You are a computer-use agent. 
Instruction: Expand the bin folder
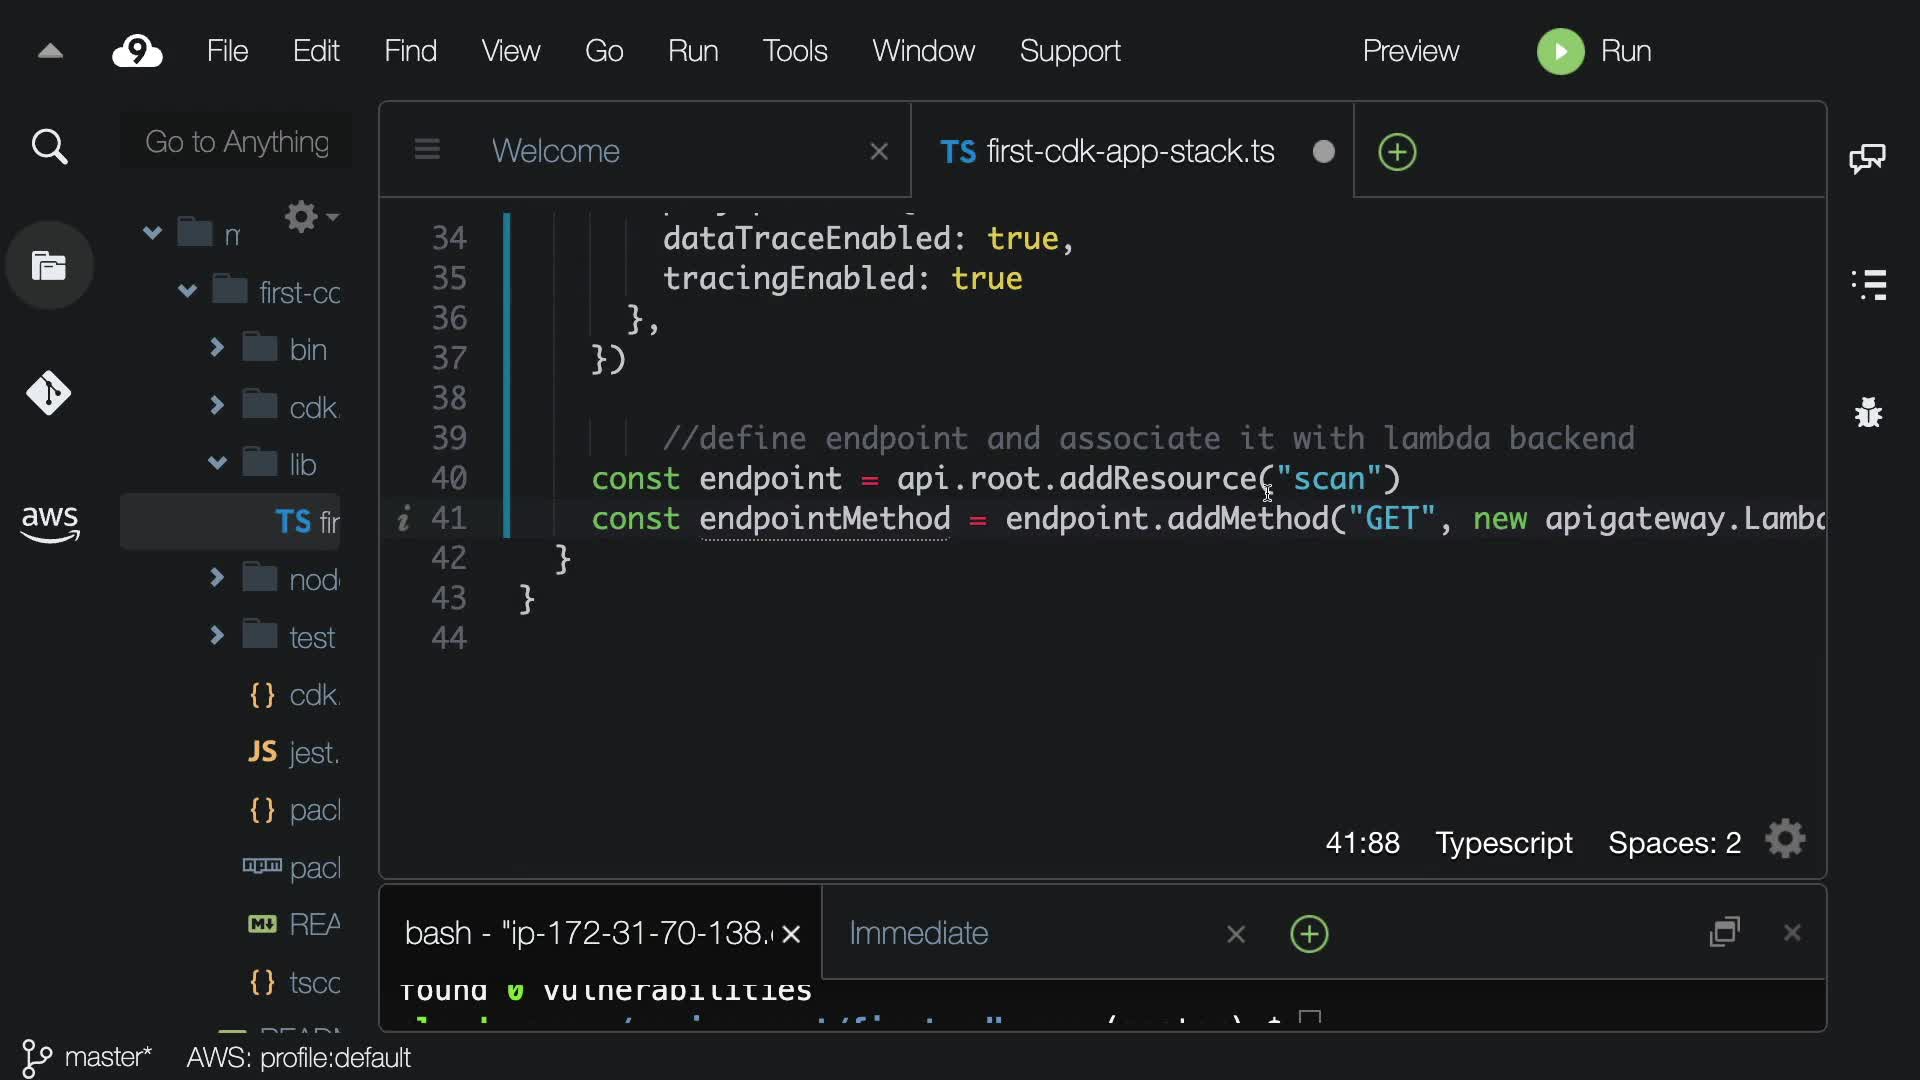(x=216, y=348)
